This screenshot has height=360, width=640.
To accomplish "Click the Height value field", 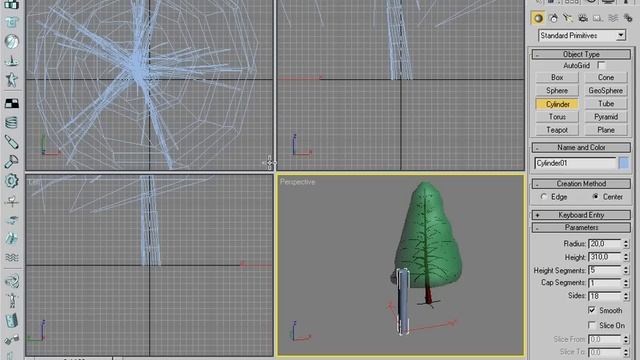I will pos(605,257).
